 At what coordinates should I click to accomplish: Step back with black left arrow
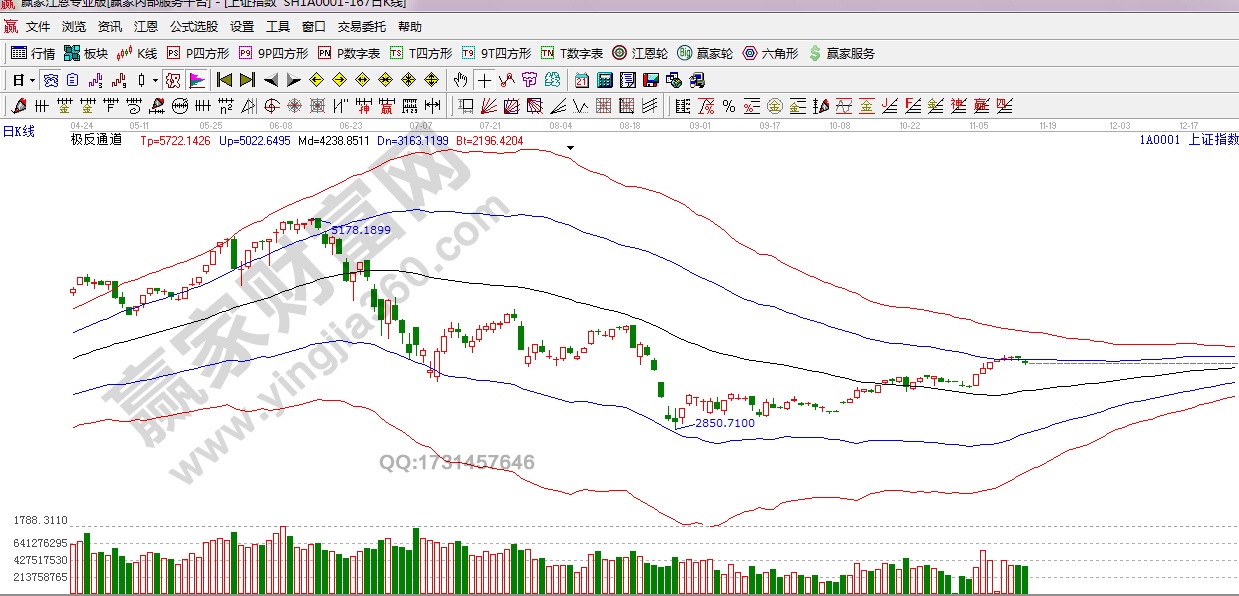coord(270,80)
